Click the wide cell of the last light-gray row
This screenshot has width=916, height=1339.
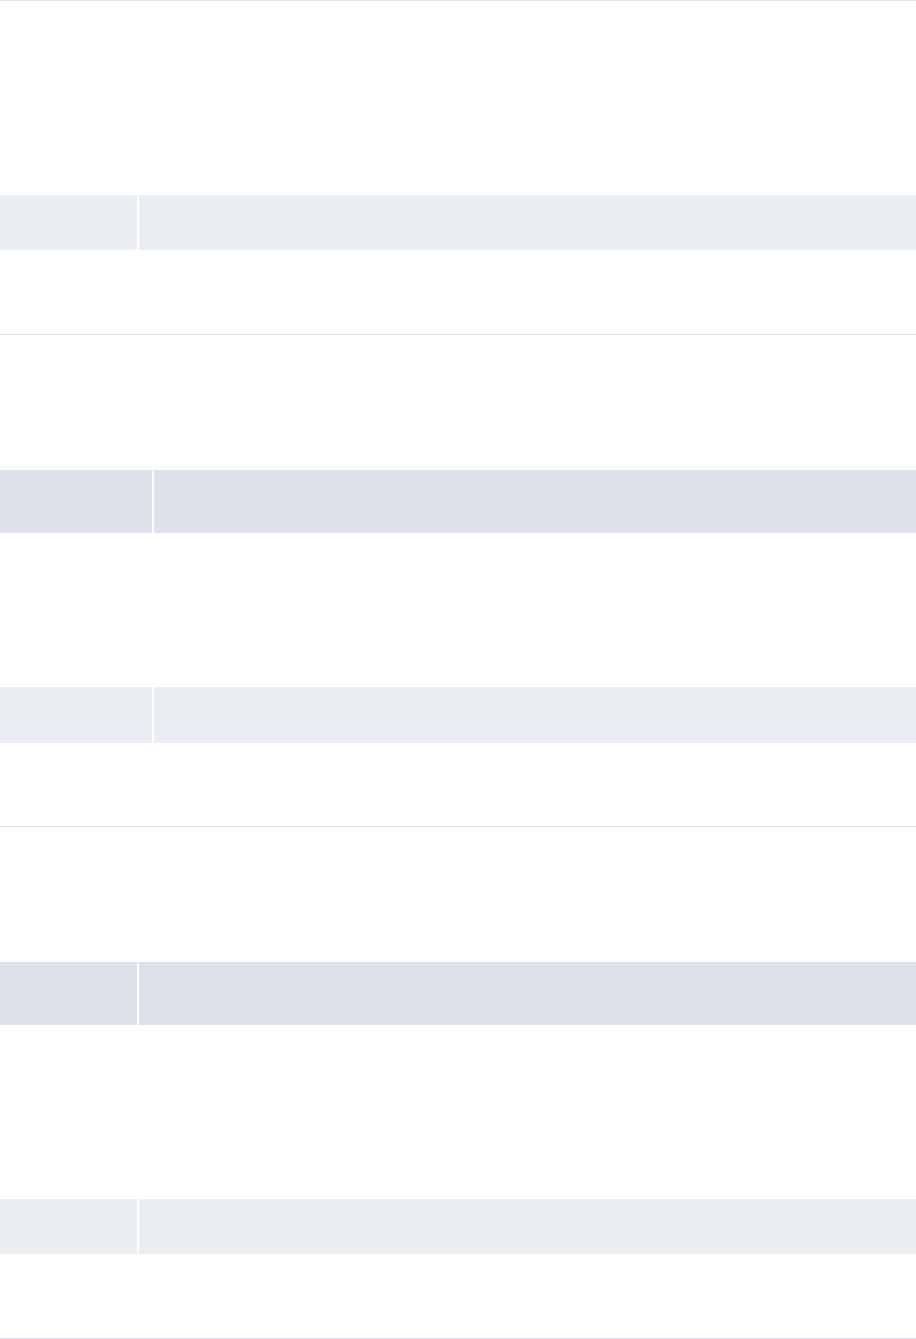[x=527, y=1226]
